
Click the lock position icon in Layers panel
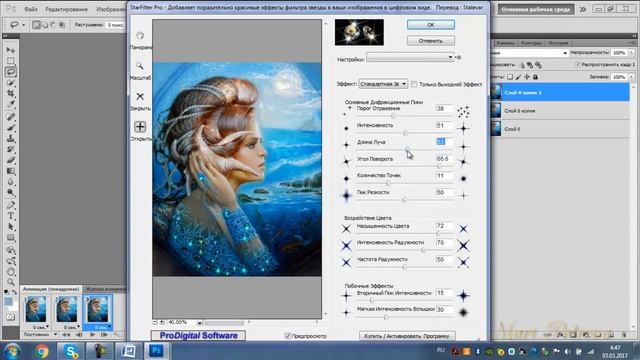(527, 77)
